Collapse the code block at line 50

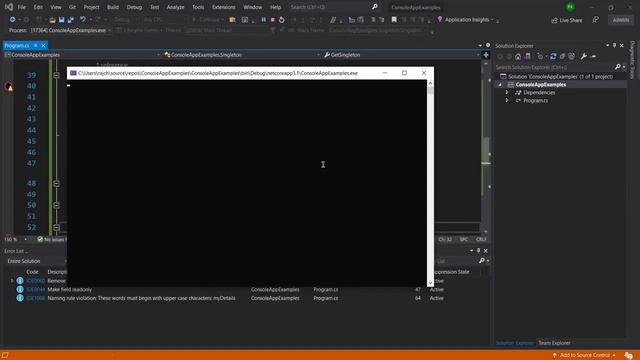(57, 205)
